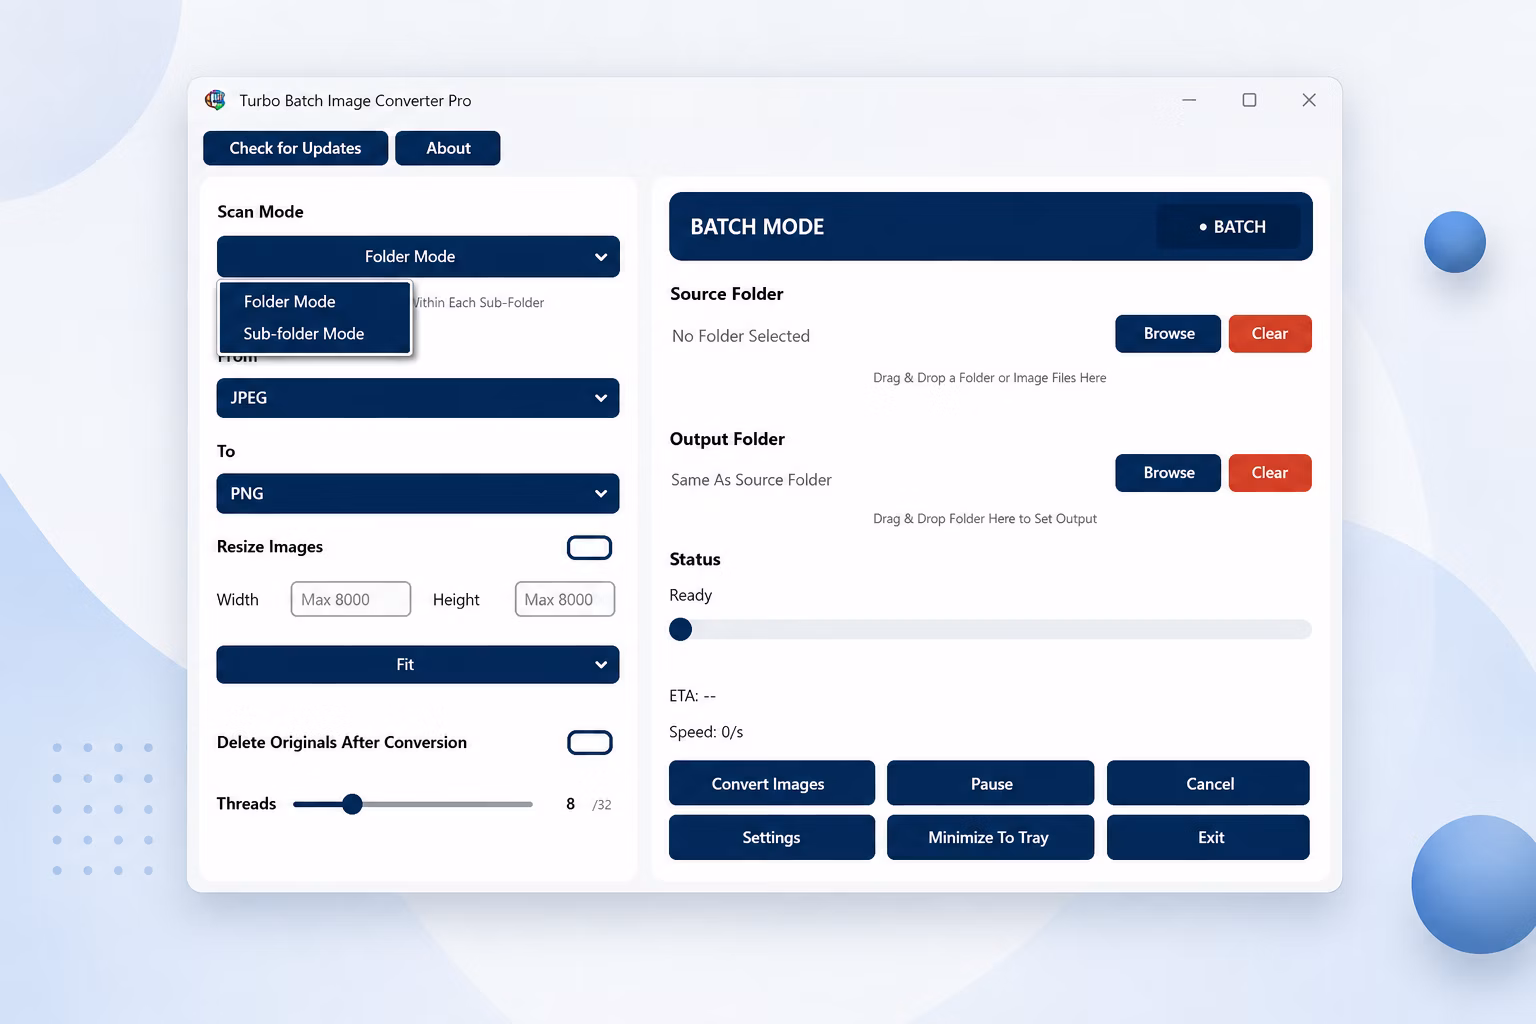Expand the Fit resize mode dropdown
Image resolution: width=1536 pixels, height=1024 pixels.
pyautogui.click(x=418, y=665)
